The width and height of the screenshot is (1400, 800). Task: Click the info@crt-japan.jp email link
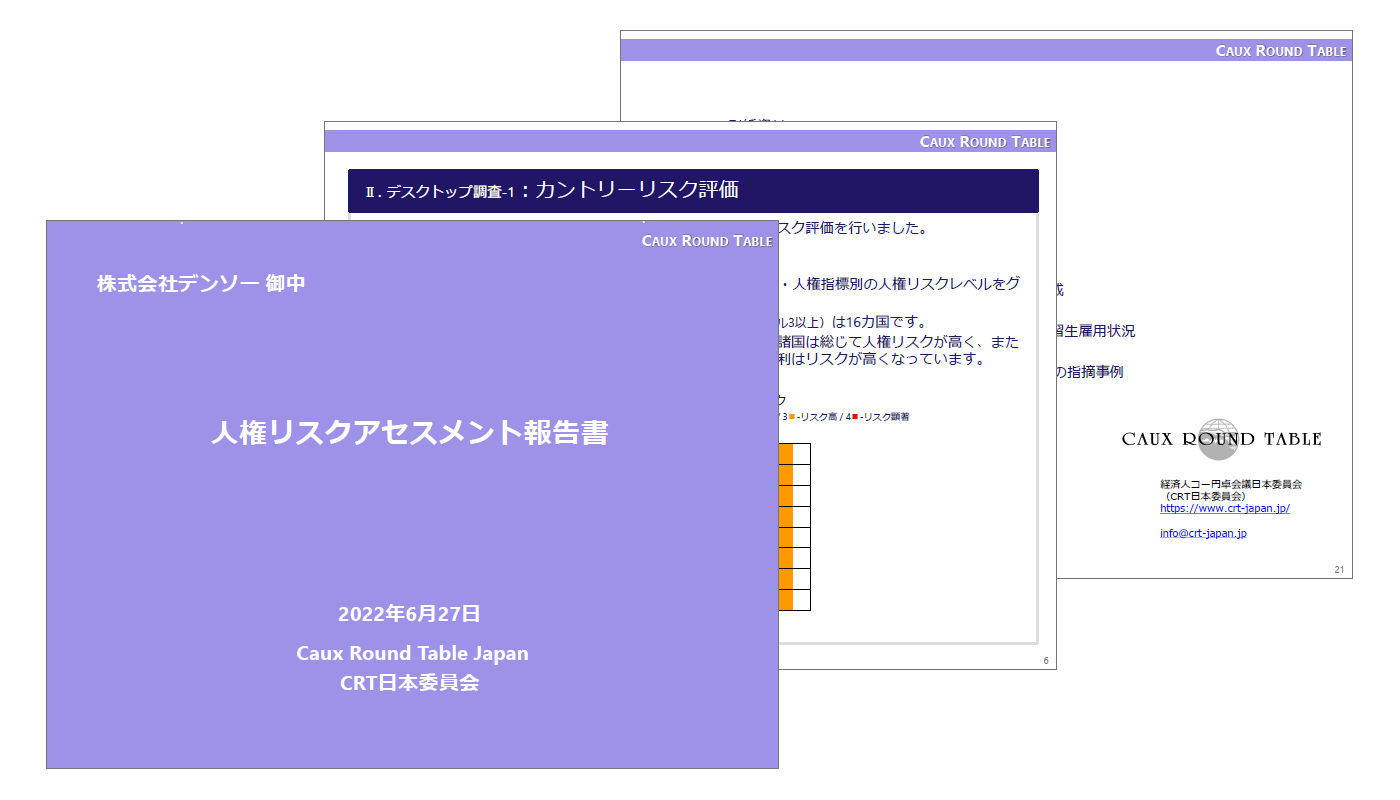[x=1203, y=533]
